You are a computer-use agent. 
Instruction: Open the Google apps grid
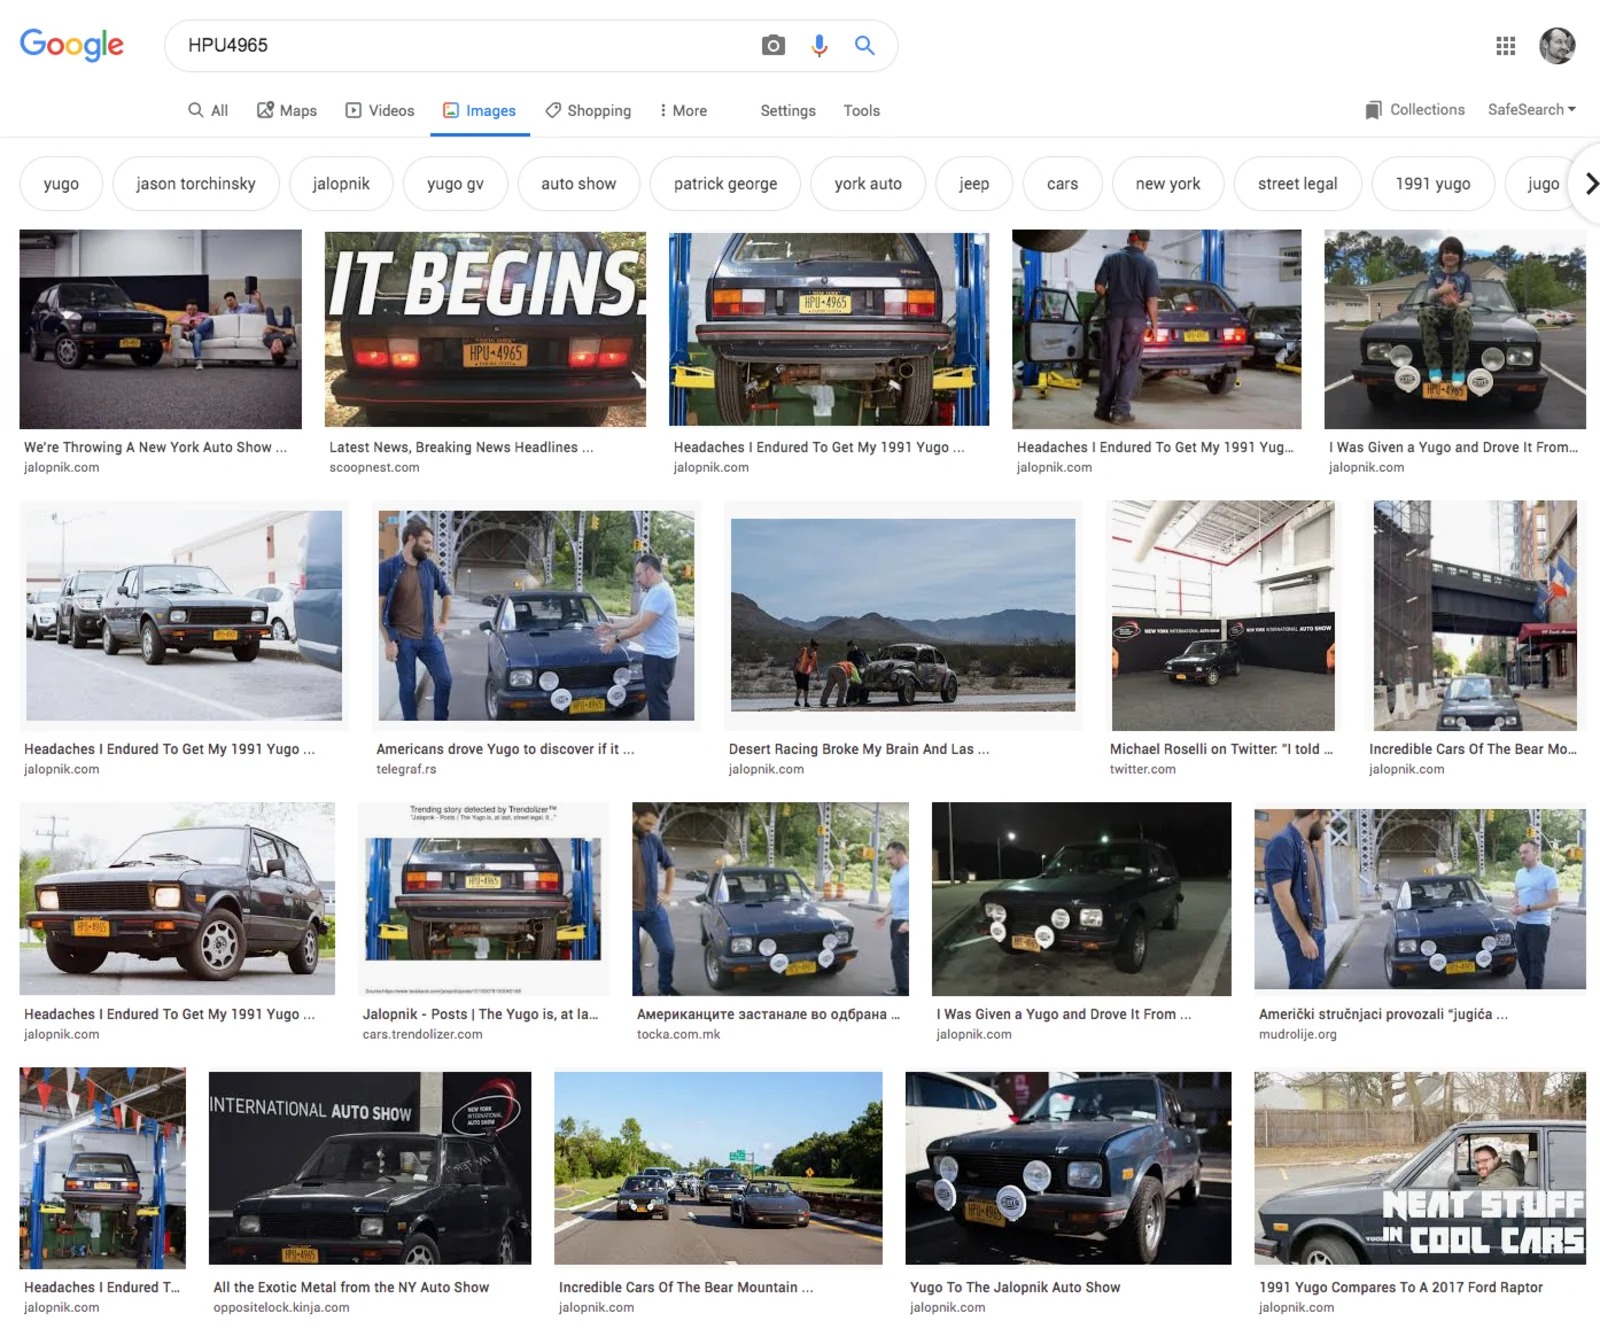click(1505, 45)
